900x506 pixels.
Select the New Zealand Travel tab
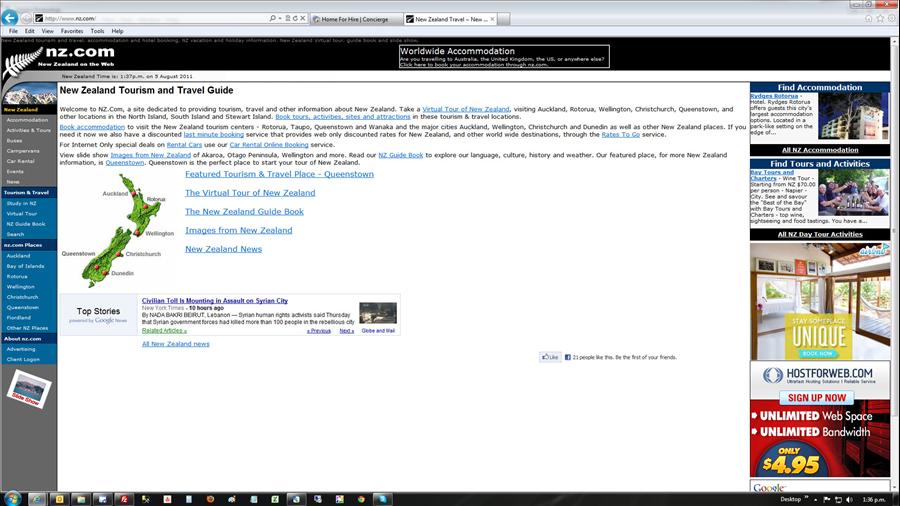450,19
